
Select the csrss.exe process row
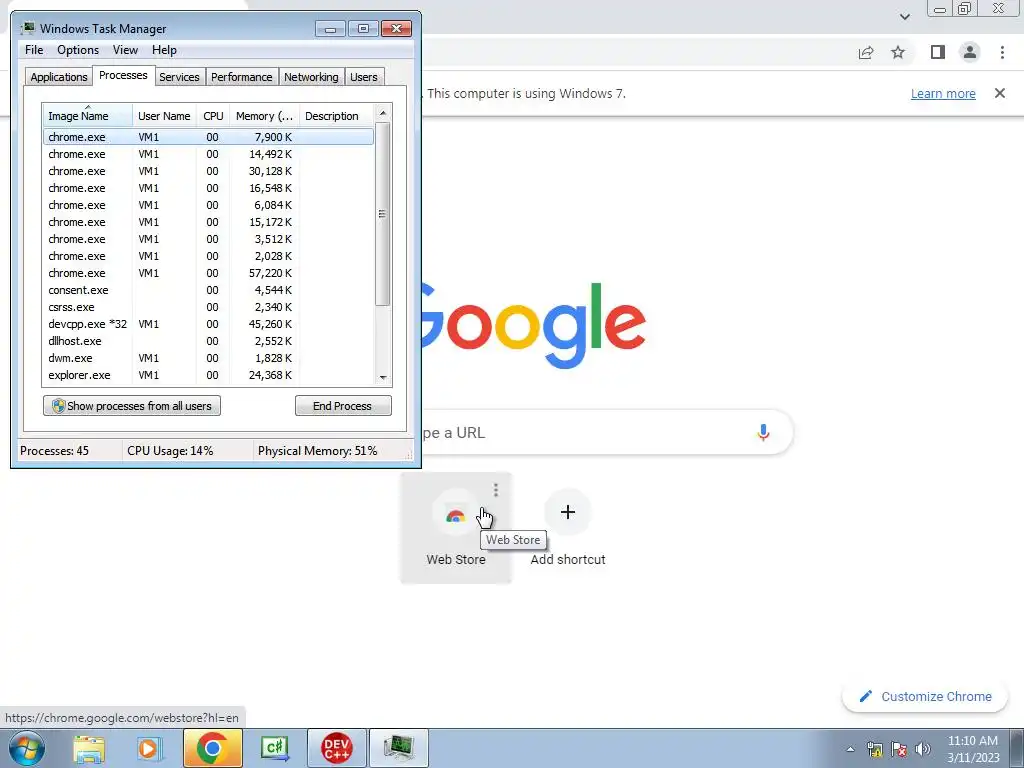tap(208, 307)
